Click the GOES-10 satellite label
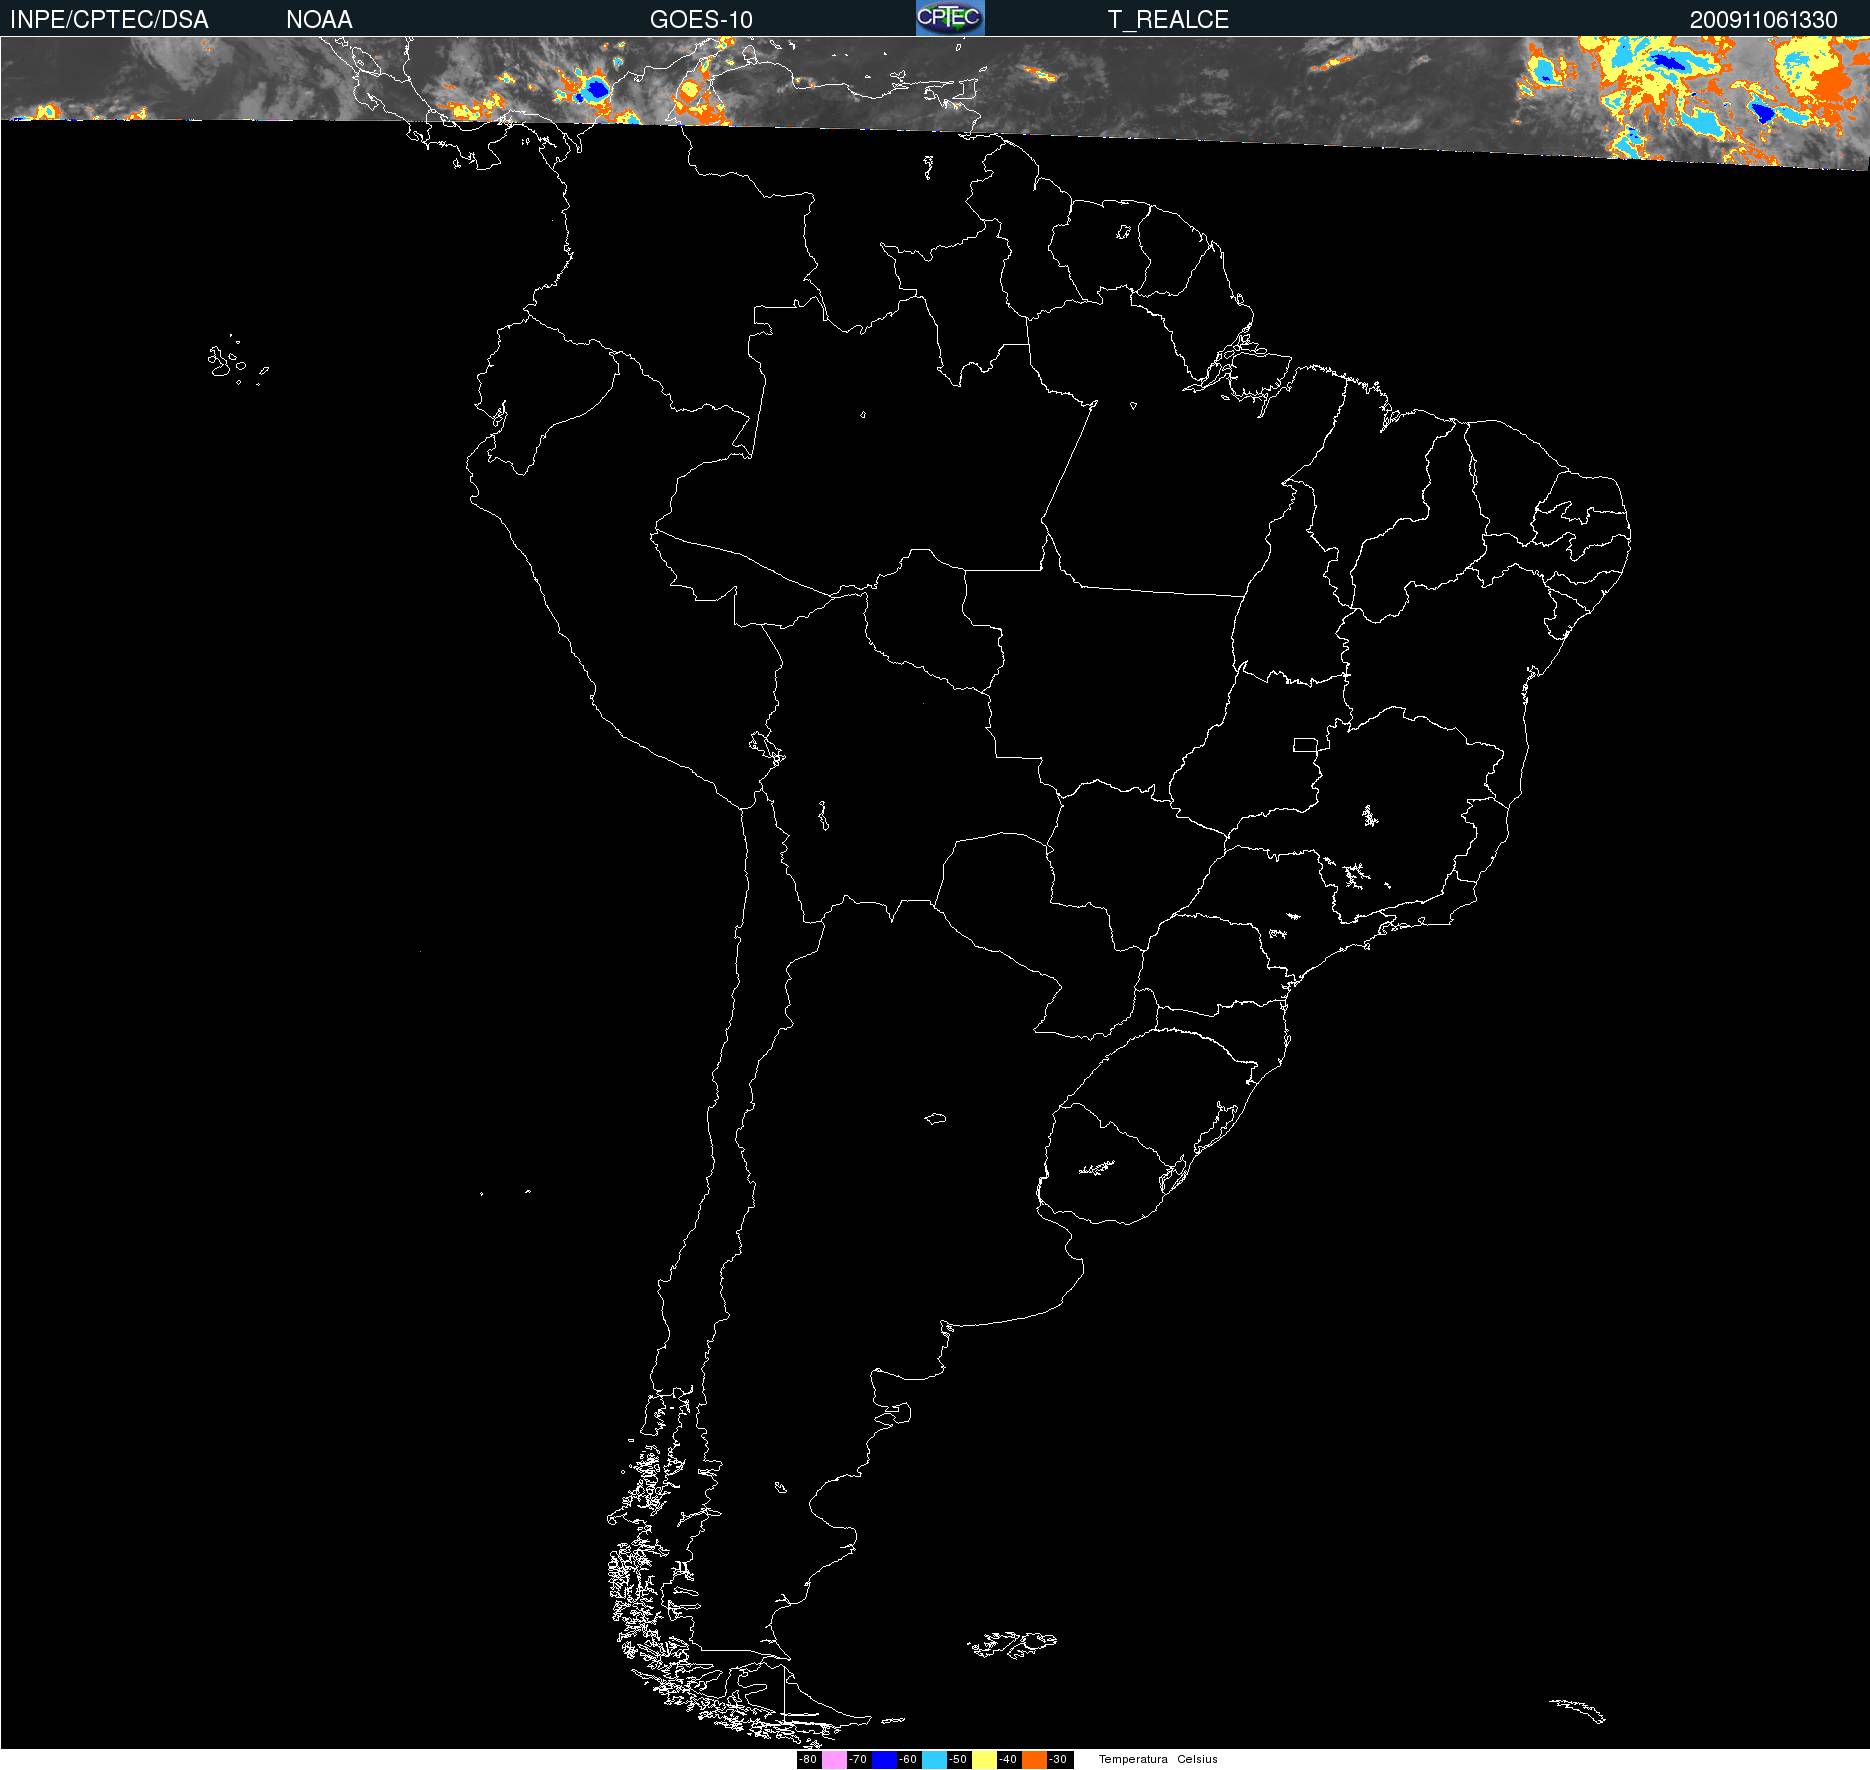This screenshot has width=1870, height=1770. [701, 20]
